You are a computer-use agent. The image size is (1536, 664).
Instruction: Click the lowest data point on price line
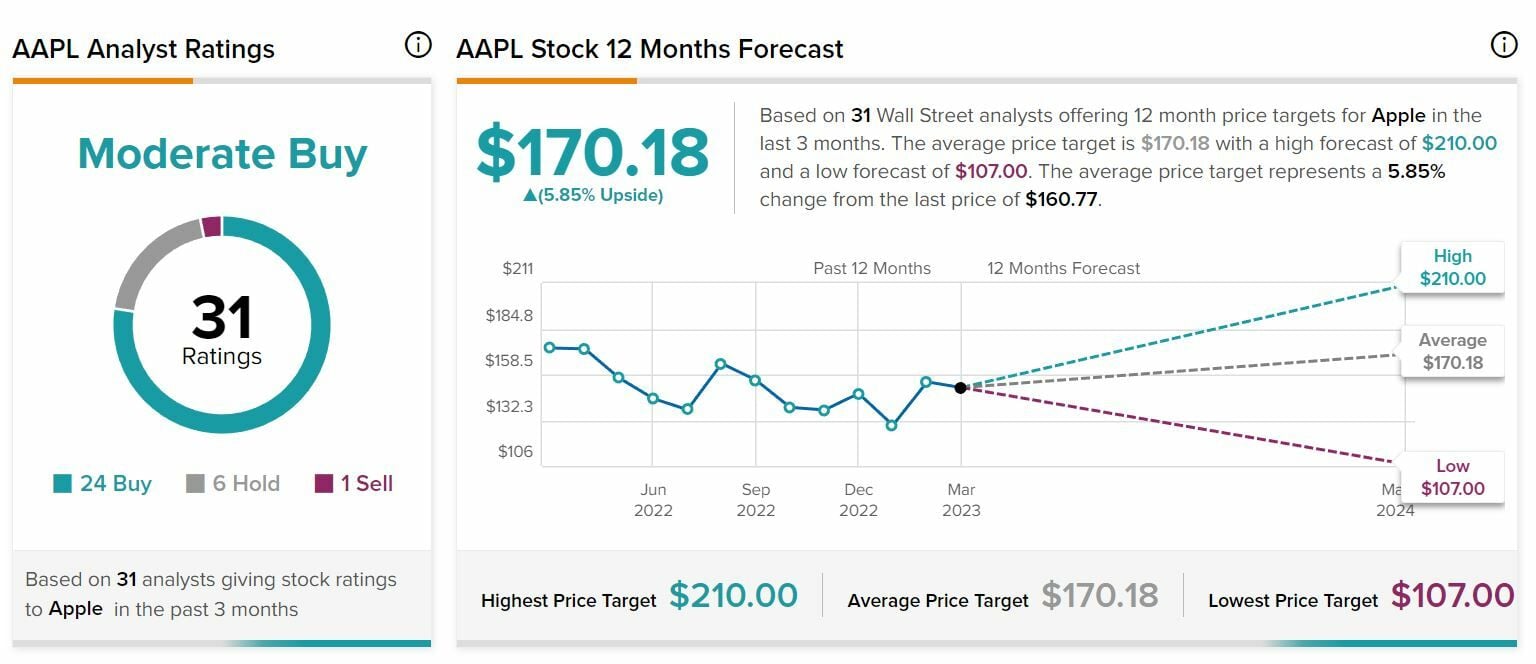[x=891, y=426]
